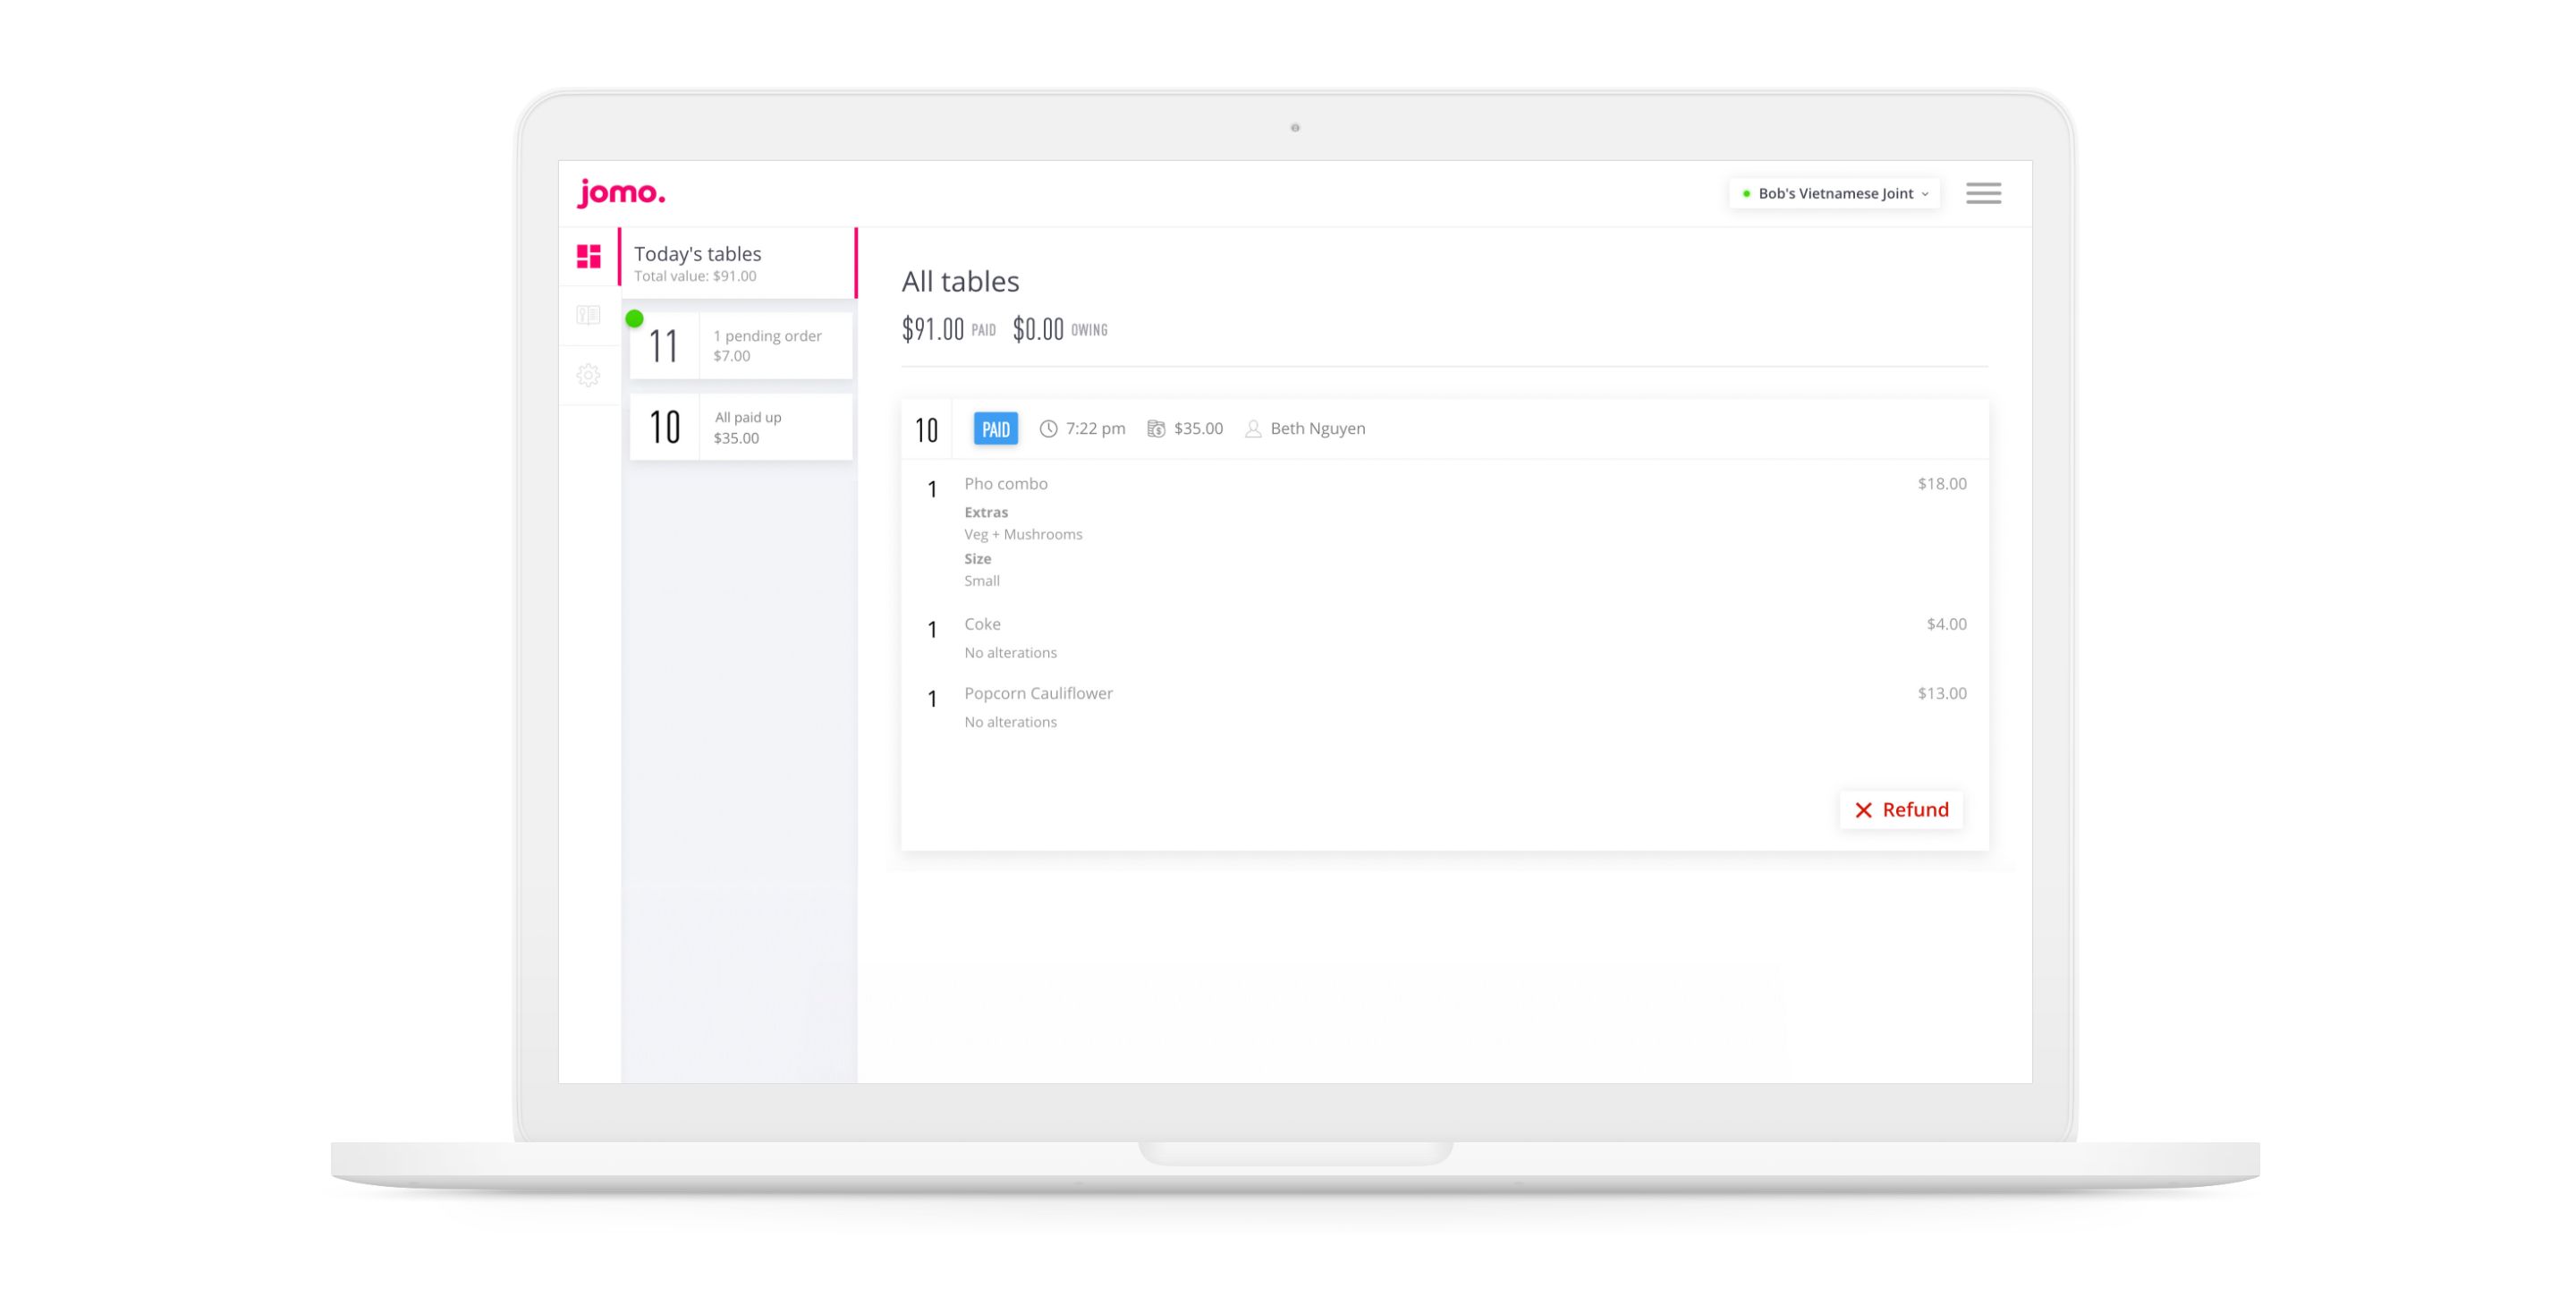
Task: Click the PAID status badge on table 10
Action: pos(994,428)
